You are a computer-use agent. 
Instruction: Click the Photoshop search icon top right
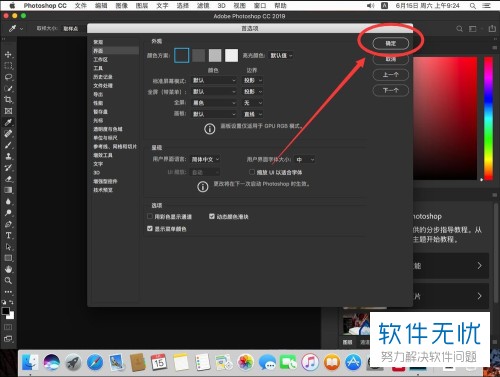click(460, 29)
